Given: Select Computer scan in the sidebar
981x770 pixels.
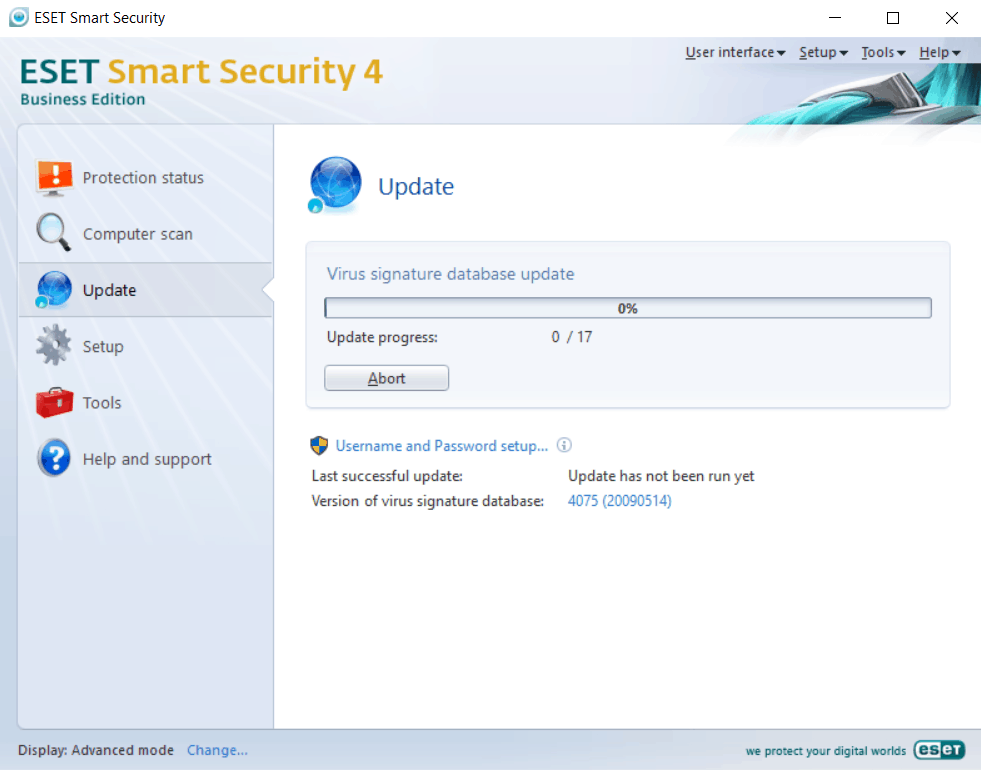Looking at the screenshot, I should 138,234.
